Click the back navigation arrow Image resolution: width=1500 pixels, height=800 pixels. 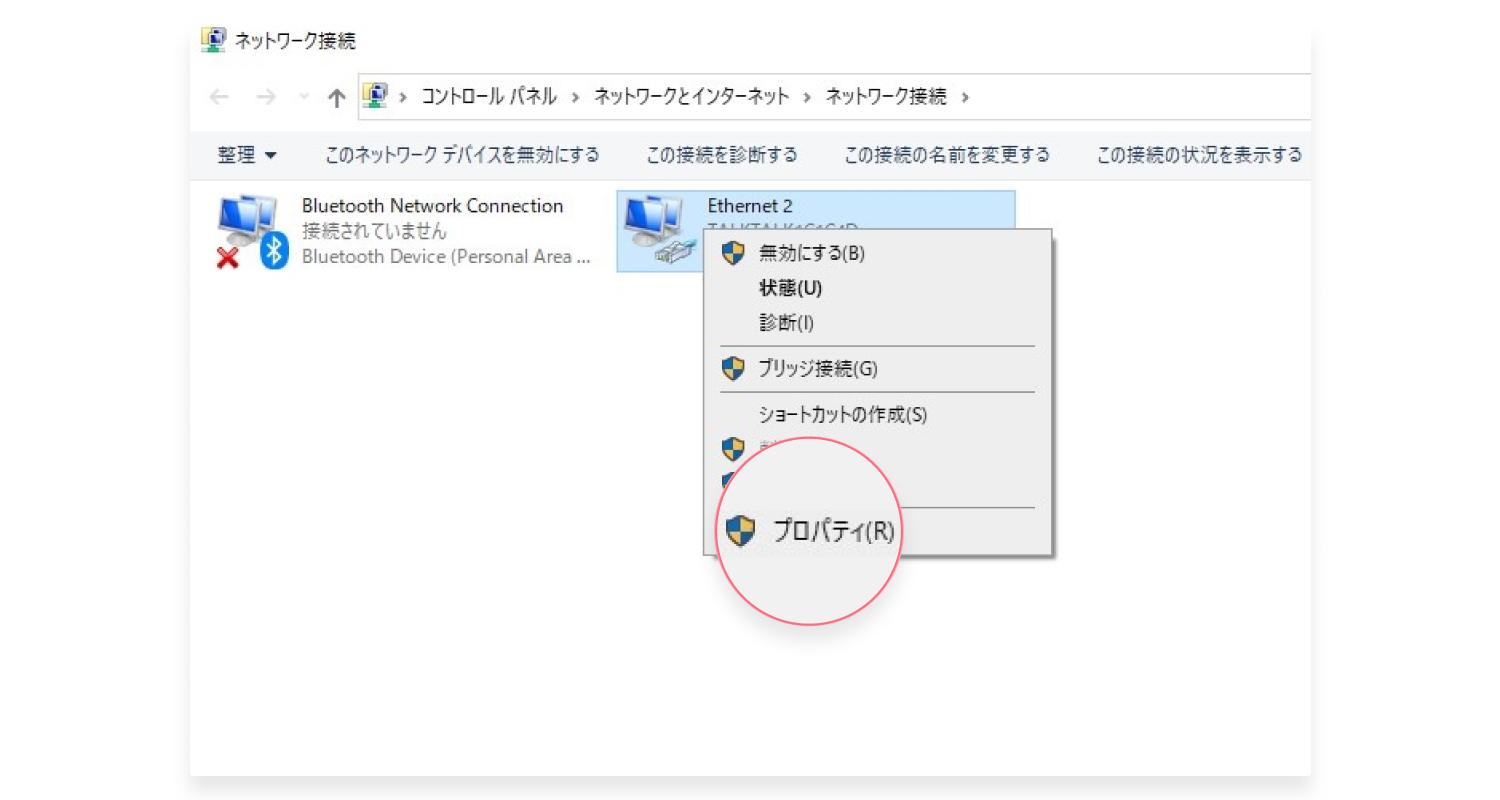click(219, 97)
